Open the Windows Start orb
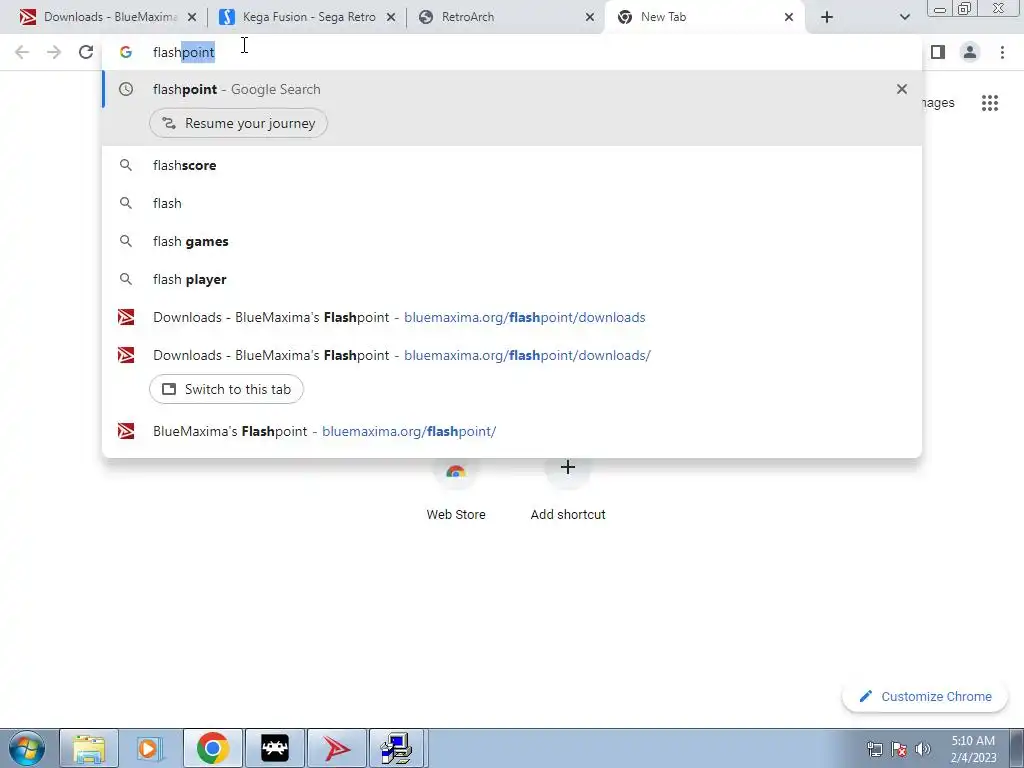Screen dimensions: 1024x768 pyautogui.click(x=26, y=748)
